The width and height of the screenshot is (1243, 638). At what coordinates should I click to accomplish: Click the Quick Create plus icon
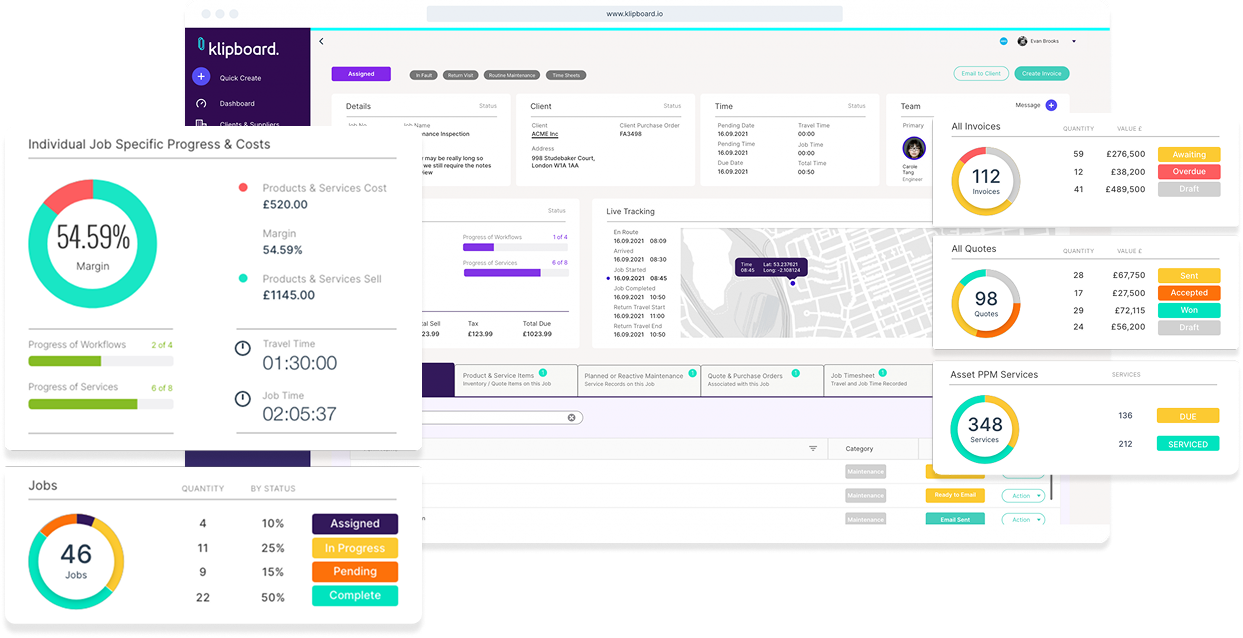[x=201, y=77]
